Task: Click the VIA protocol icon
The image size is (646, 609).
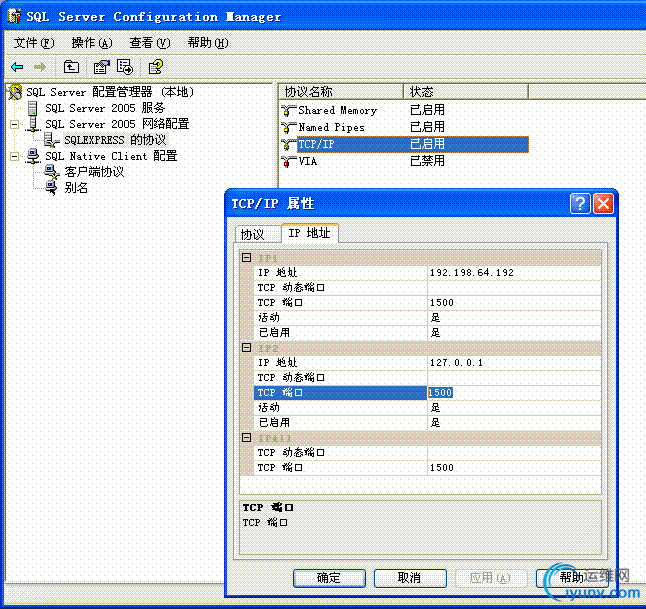Action: pyautogui.click(x=289, y=162)
